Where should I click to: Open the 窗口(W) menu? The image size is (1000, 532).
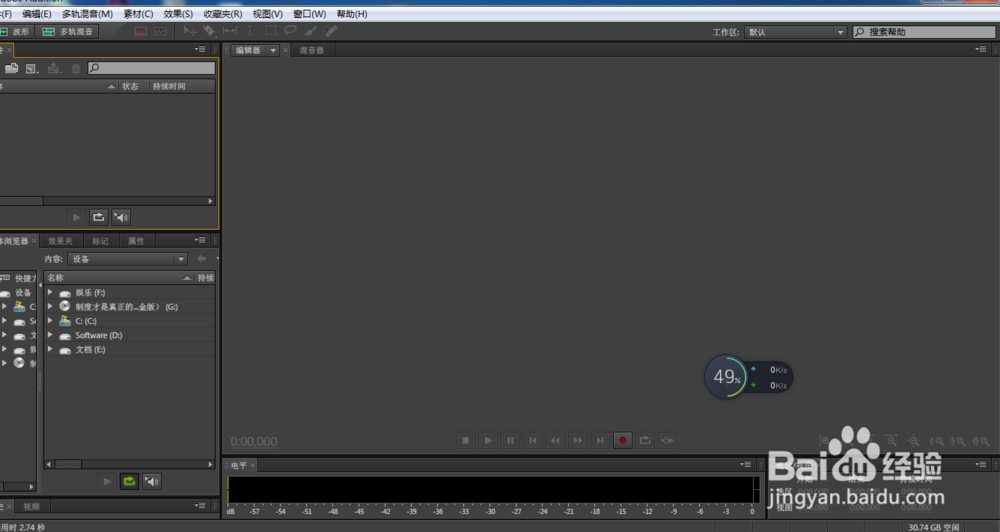pos(309,13)
